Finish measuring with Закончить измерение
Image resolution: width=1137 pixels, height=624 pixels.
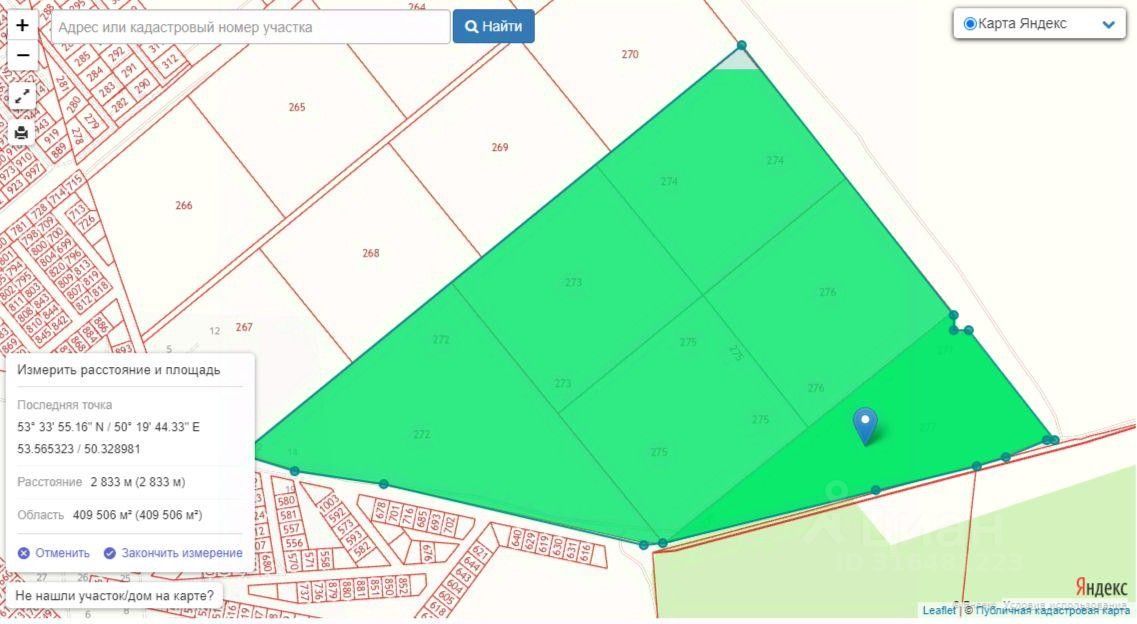173,553
